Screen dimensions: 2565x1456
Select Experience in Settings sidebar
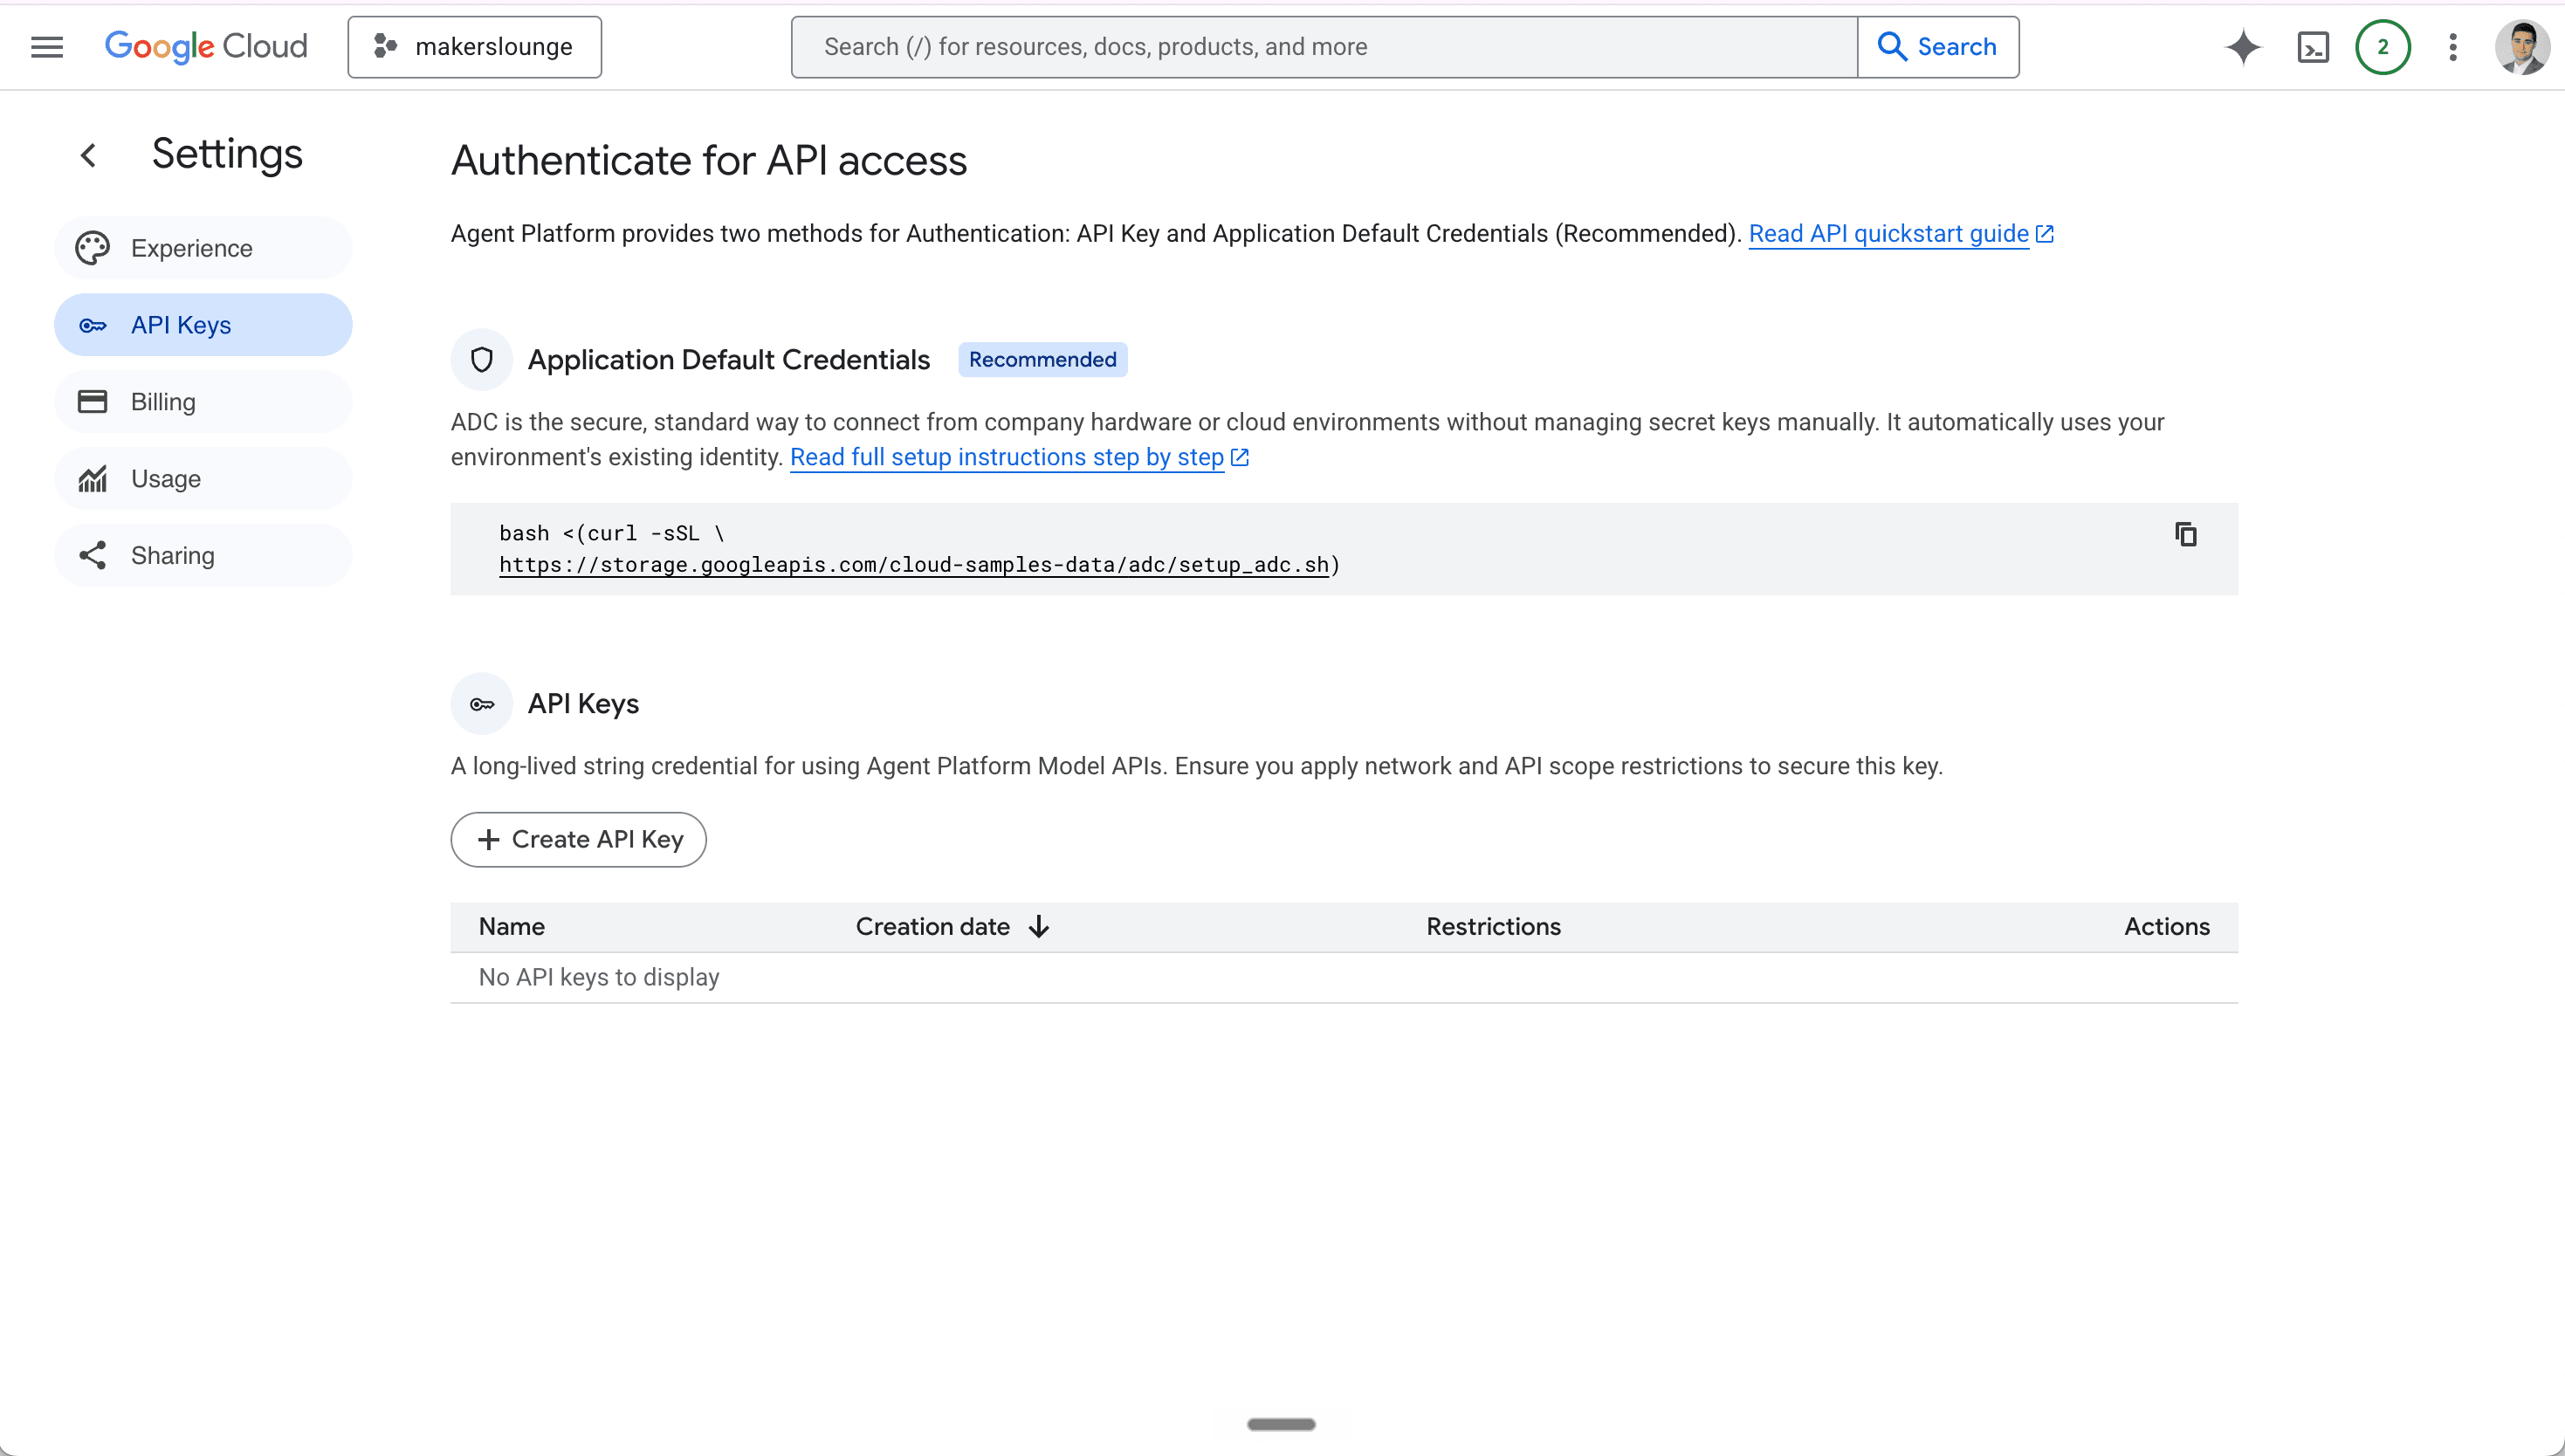pyautogui.click(x=203, y=248)
